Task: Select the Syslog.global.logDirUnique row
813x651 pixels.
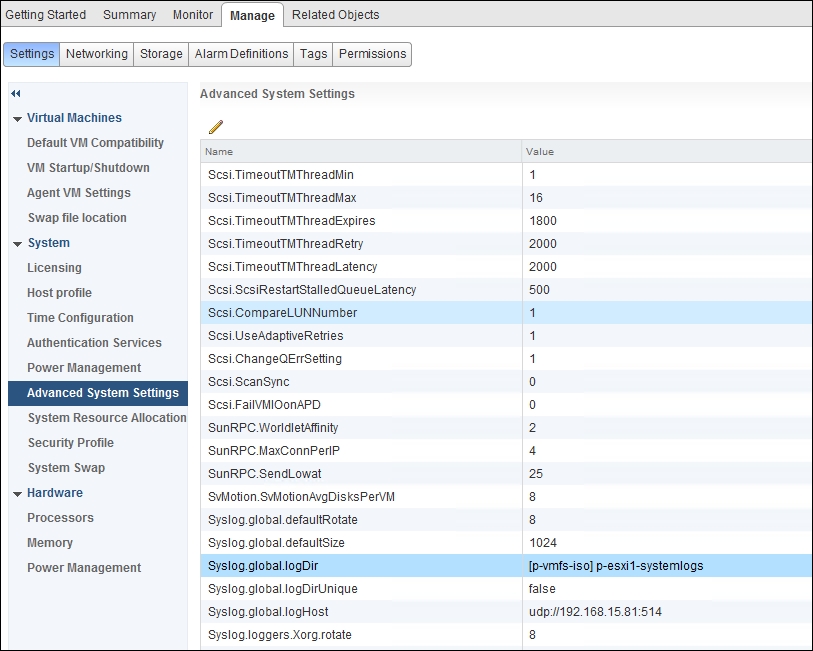Action: [507, 588]
